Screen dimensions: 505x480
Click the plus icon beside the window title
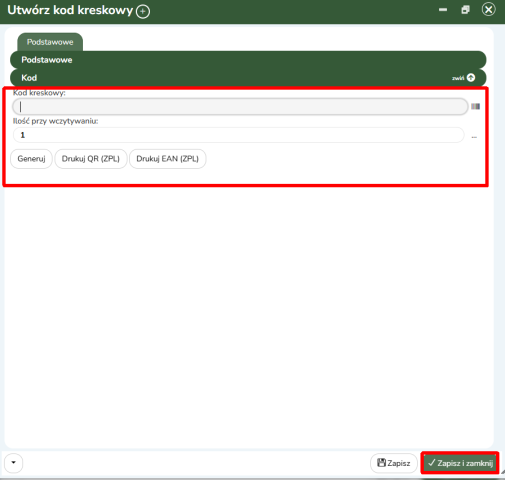[x=143, y=12]
